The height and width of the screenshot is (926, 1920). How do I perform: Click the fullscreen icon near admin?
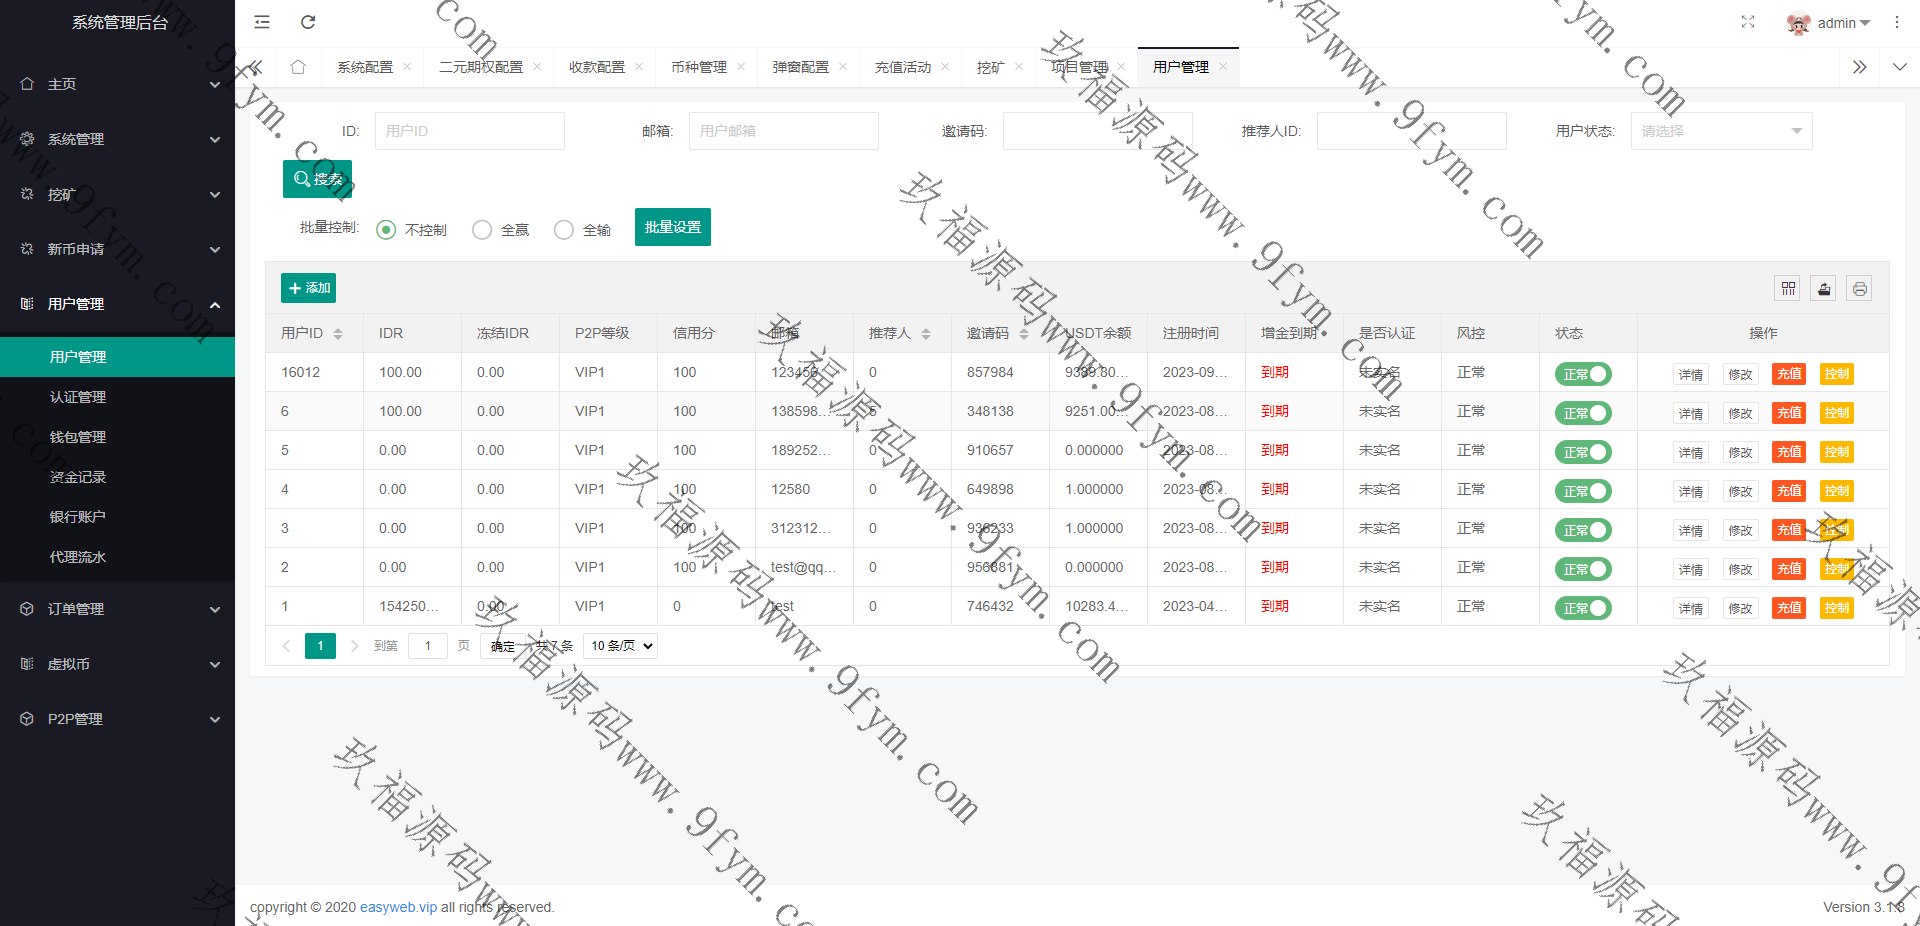pos(1748,22)
